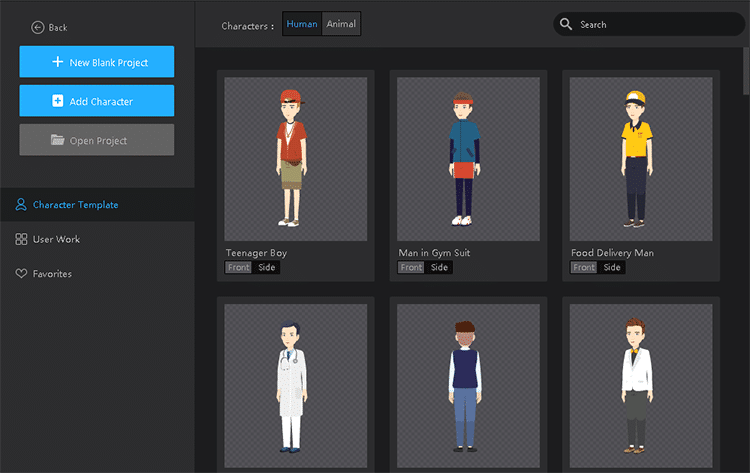Click the Favorites heart icon
Viewport: 750px width, 473px height.
[x=21, y=274]
